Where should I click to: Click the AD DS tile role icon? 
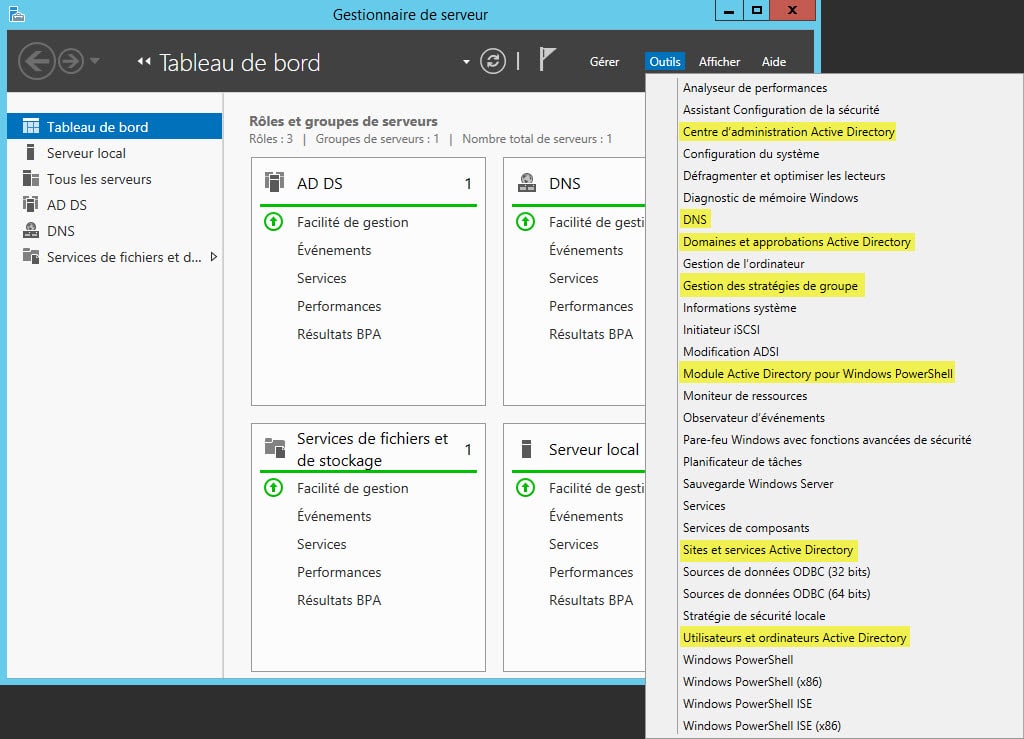[274, 182]
